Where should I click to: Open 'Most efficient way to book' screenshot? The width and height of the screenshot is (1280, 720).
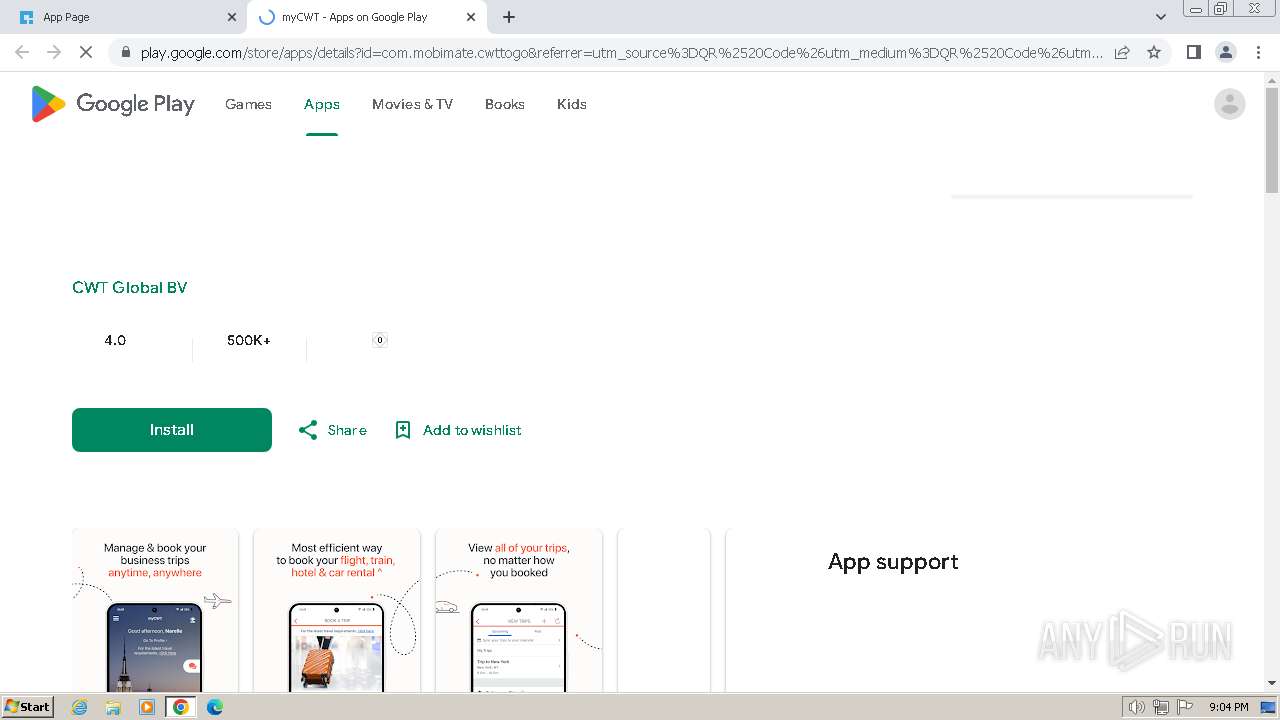337,610
